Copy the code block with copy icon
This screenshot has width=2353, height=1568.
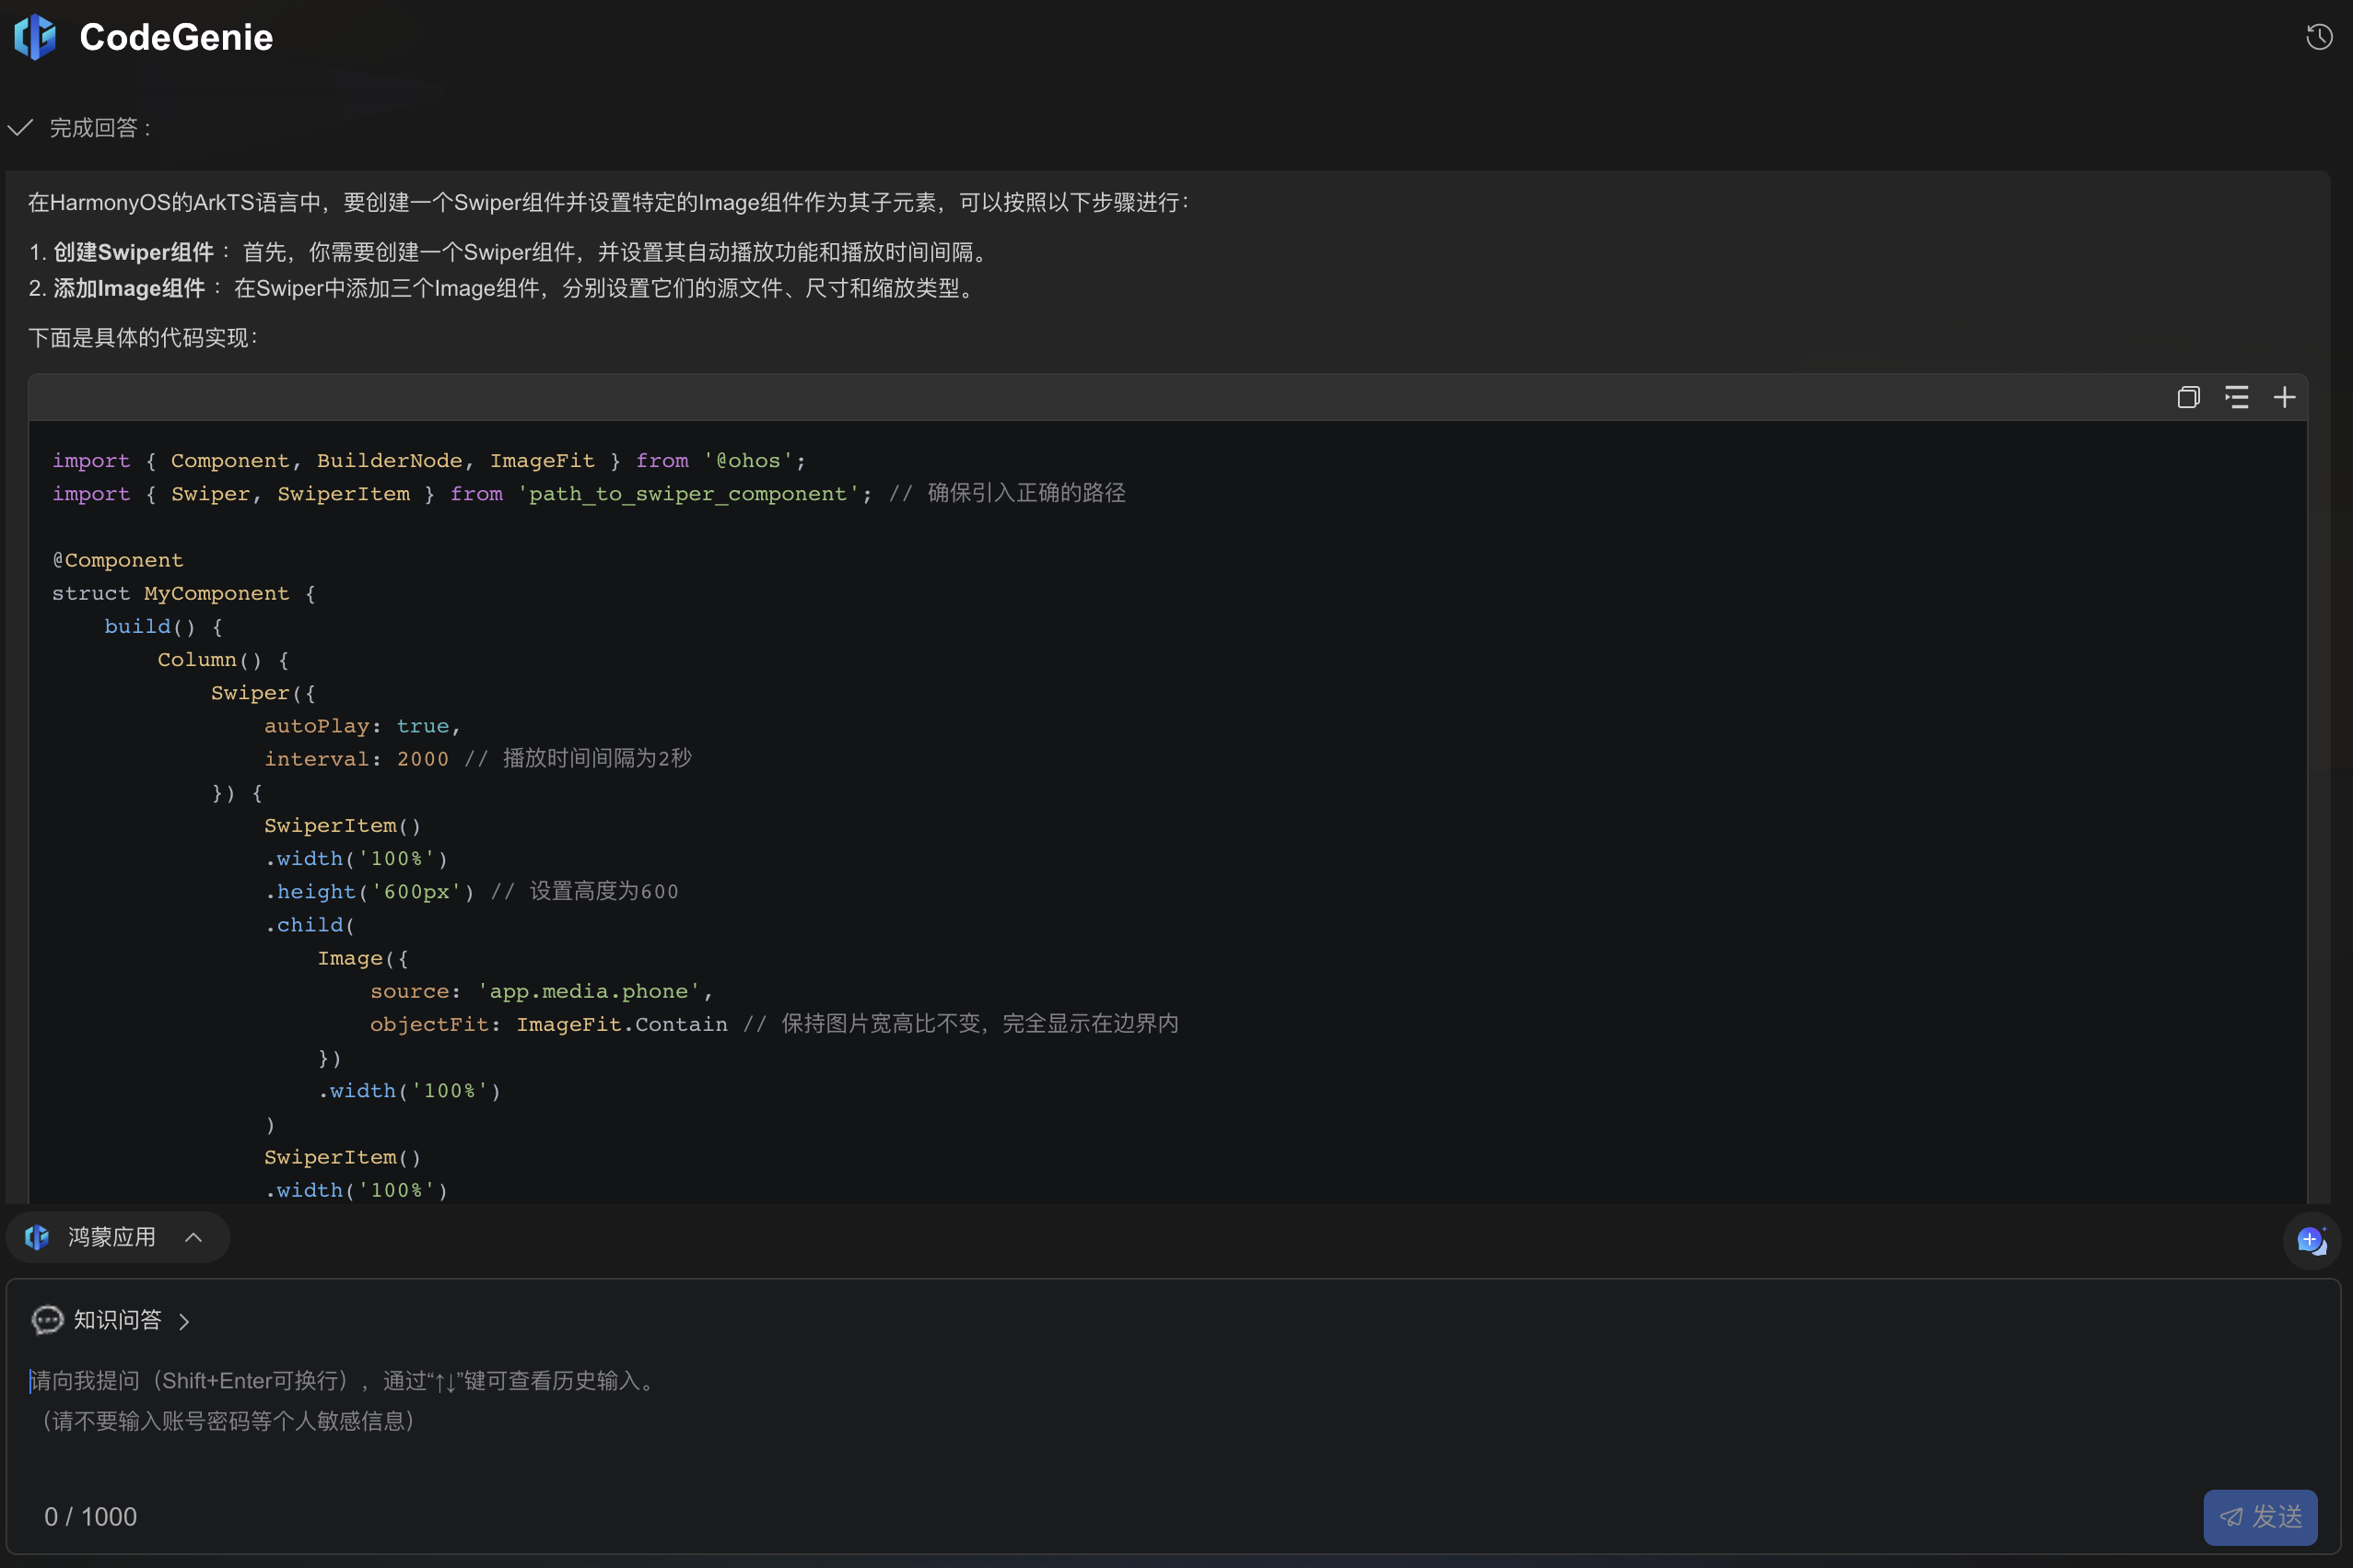coord(2188,398)
